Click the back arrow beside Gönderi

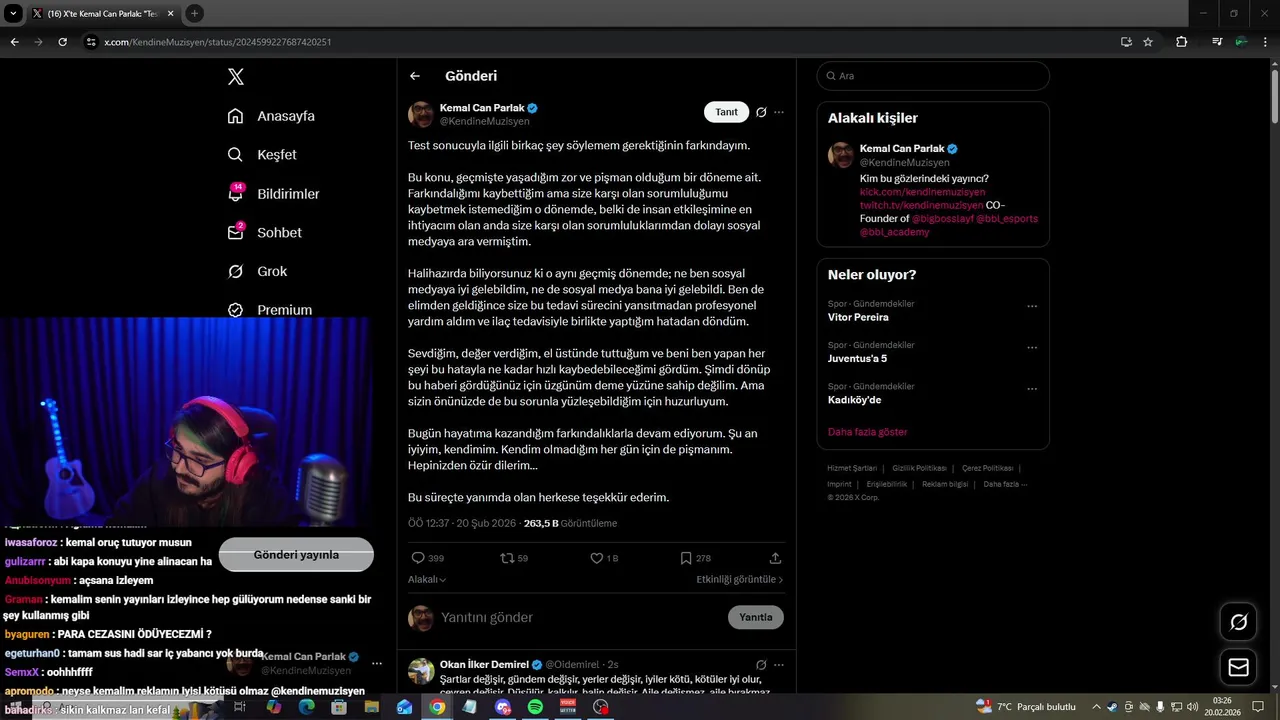coord(415,76)
